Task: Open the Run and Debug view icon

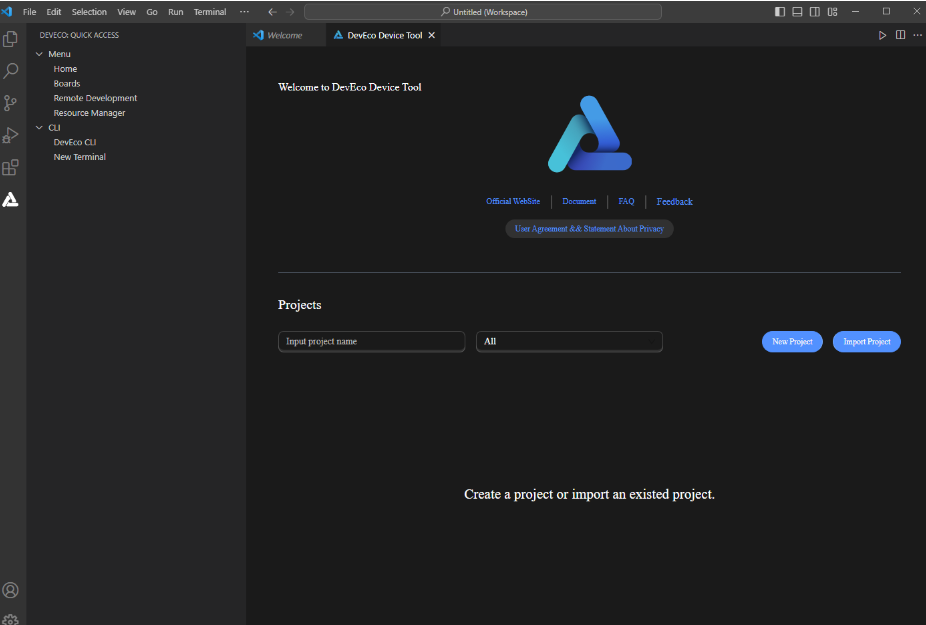Action: coord(11,135)
